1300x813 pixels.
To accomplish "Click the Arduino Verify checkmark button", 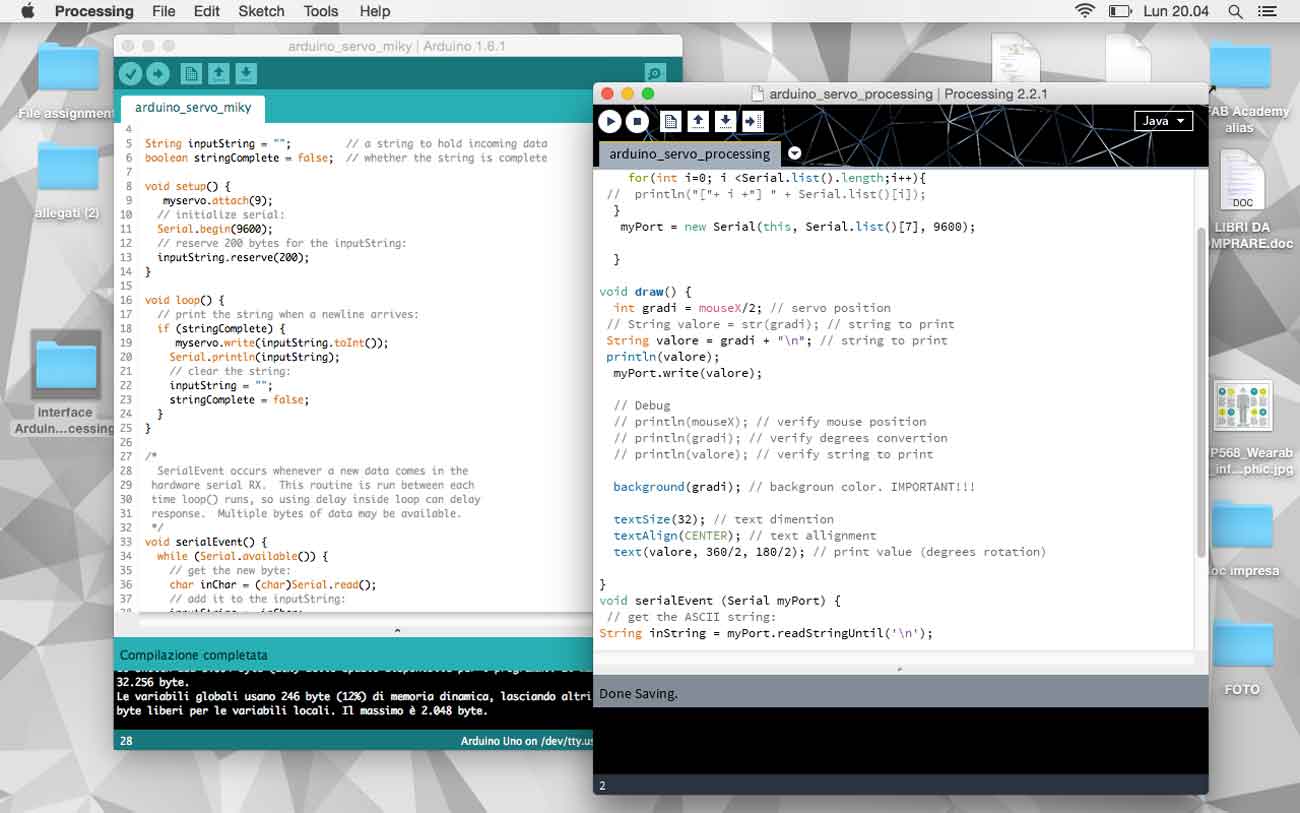I will 130,73.
